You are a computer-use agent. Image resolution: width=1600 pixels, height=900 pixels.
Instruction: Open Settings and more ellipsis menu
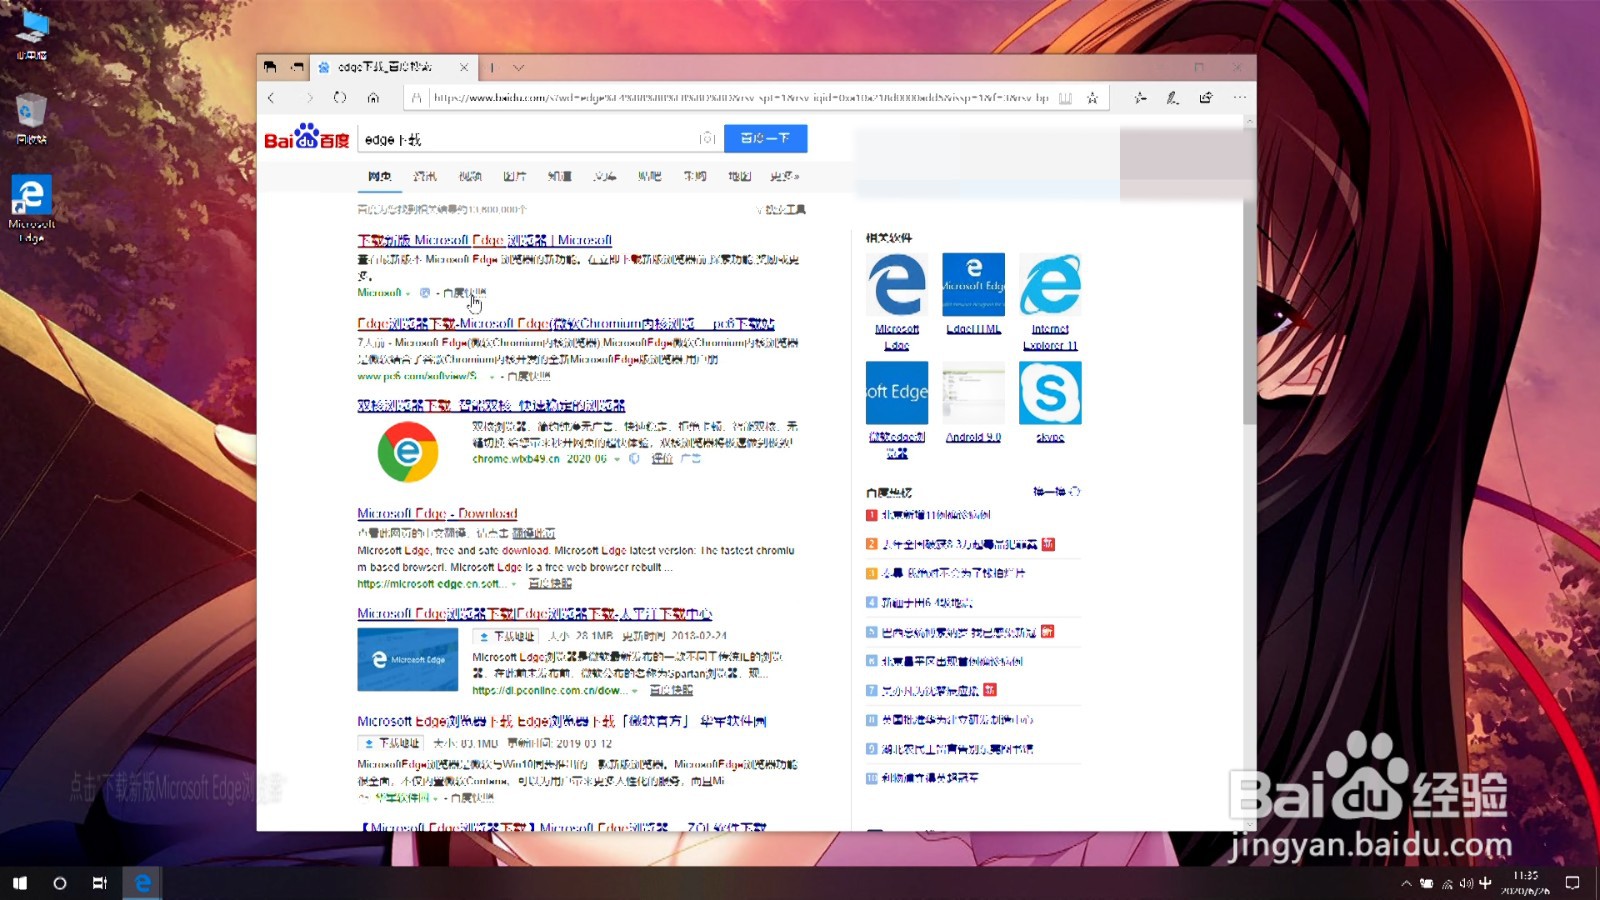coord(1240,97)
